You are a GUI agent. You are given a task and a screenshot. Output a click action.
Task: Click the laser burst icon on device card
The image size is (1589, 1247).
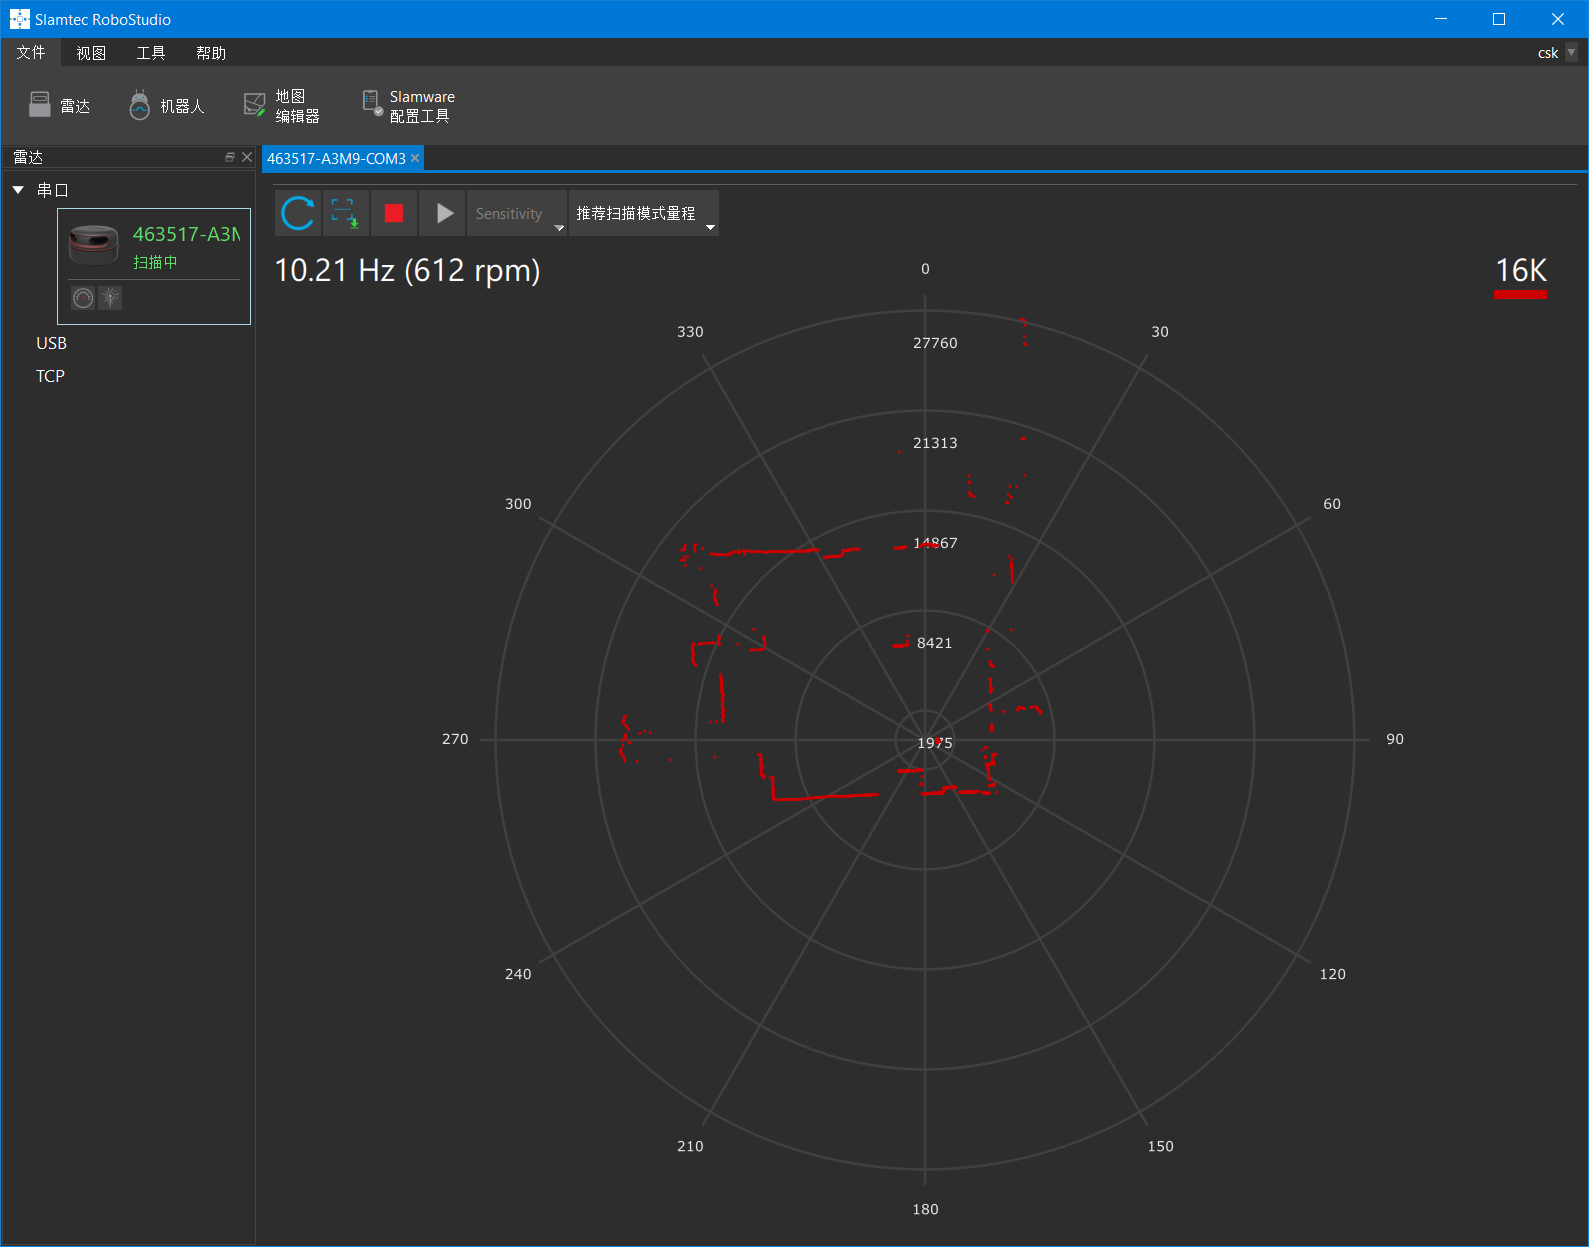tap(110, 297)
